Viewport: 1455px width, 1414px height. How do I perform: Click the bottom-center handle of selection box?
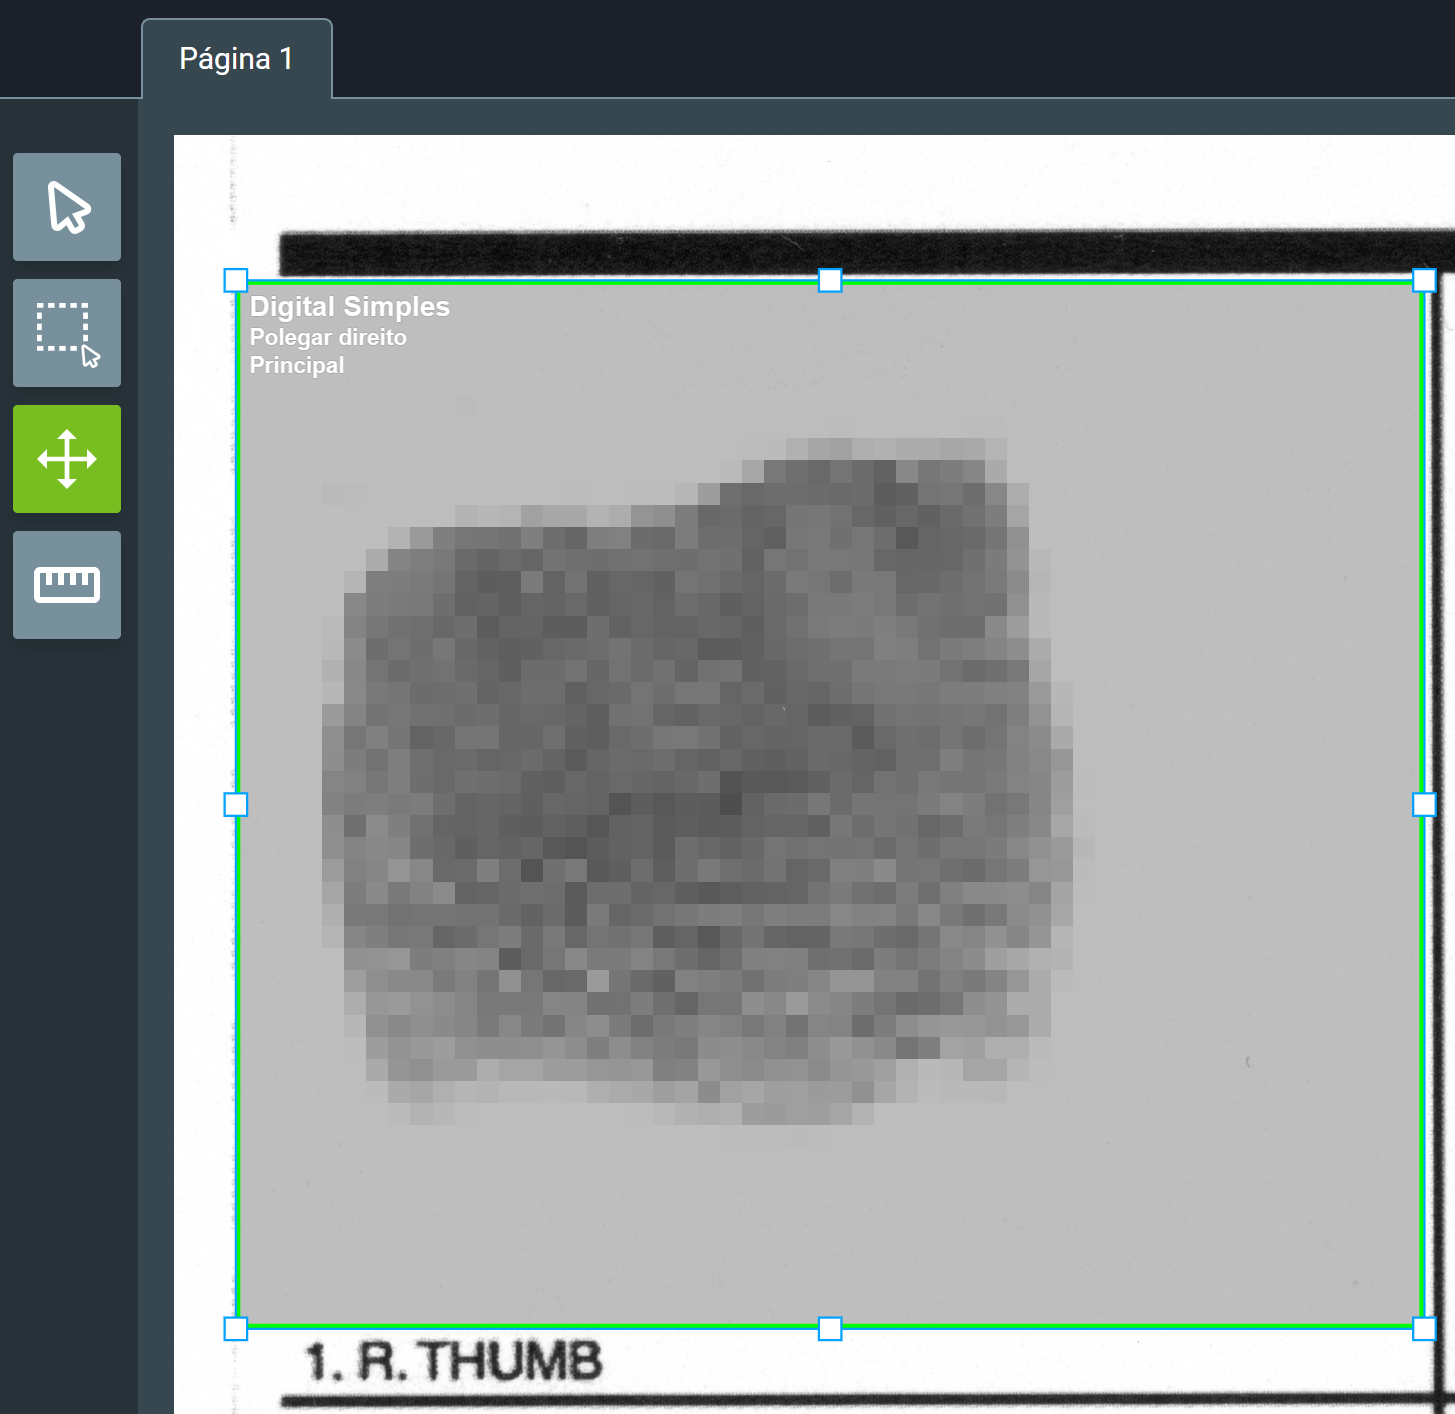830,1328
